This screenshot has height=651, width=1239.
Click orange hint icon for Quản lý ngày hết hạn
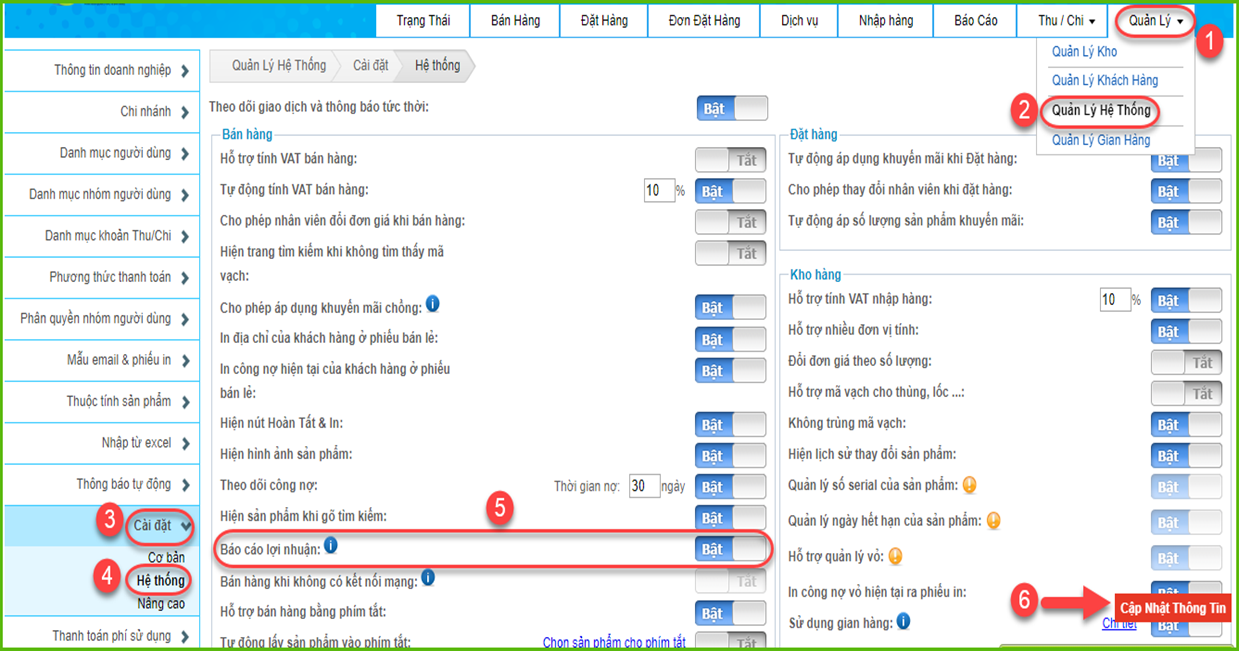(x=993, y=520)
